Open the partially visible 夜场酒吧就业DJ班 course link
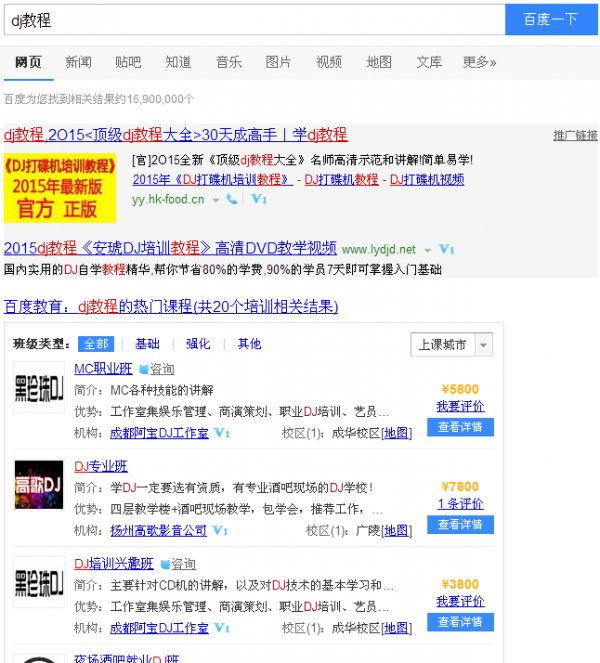 pyautogui.click(x=126, y=658)
